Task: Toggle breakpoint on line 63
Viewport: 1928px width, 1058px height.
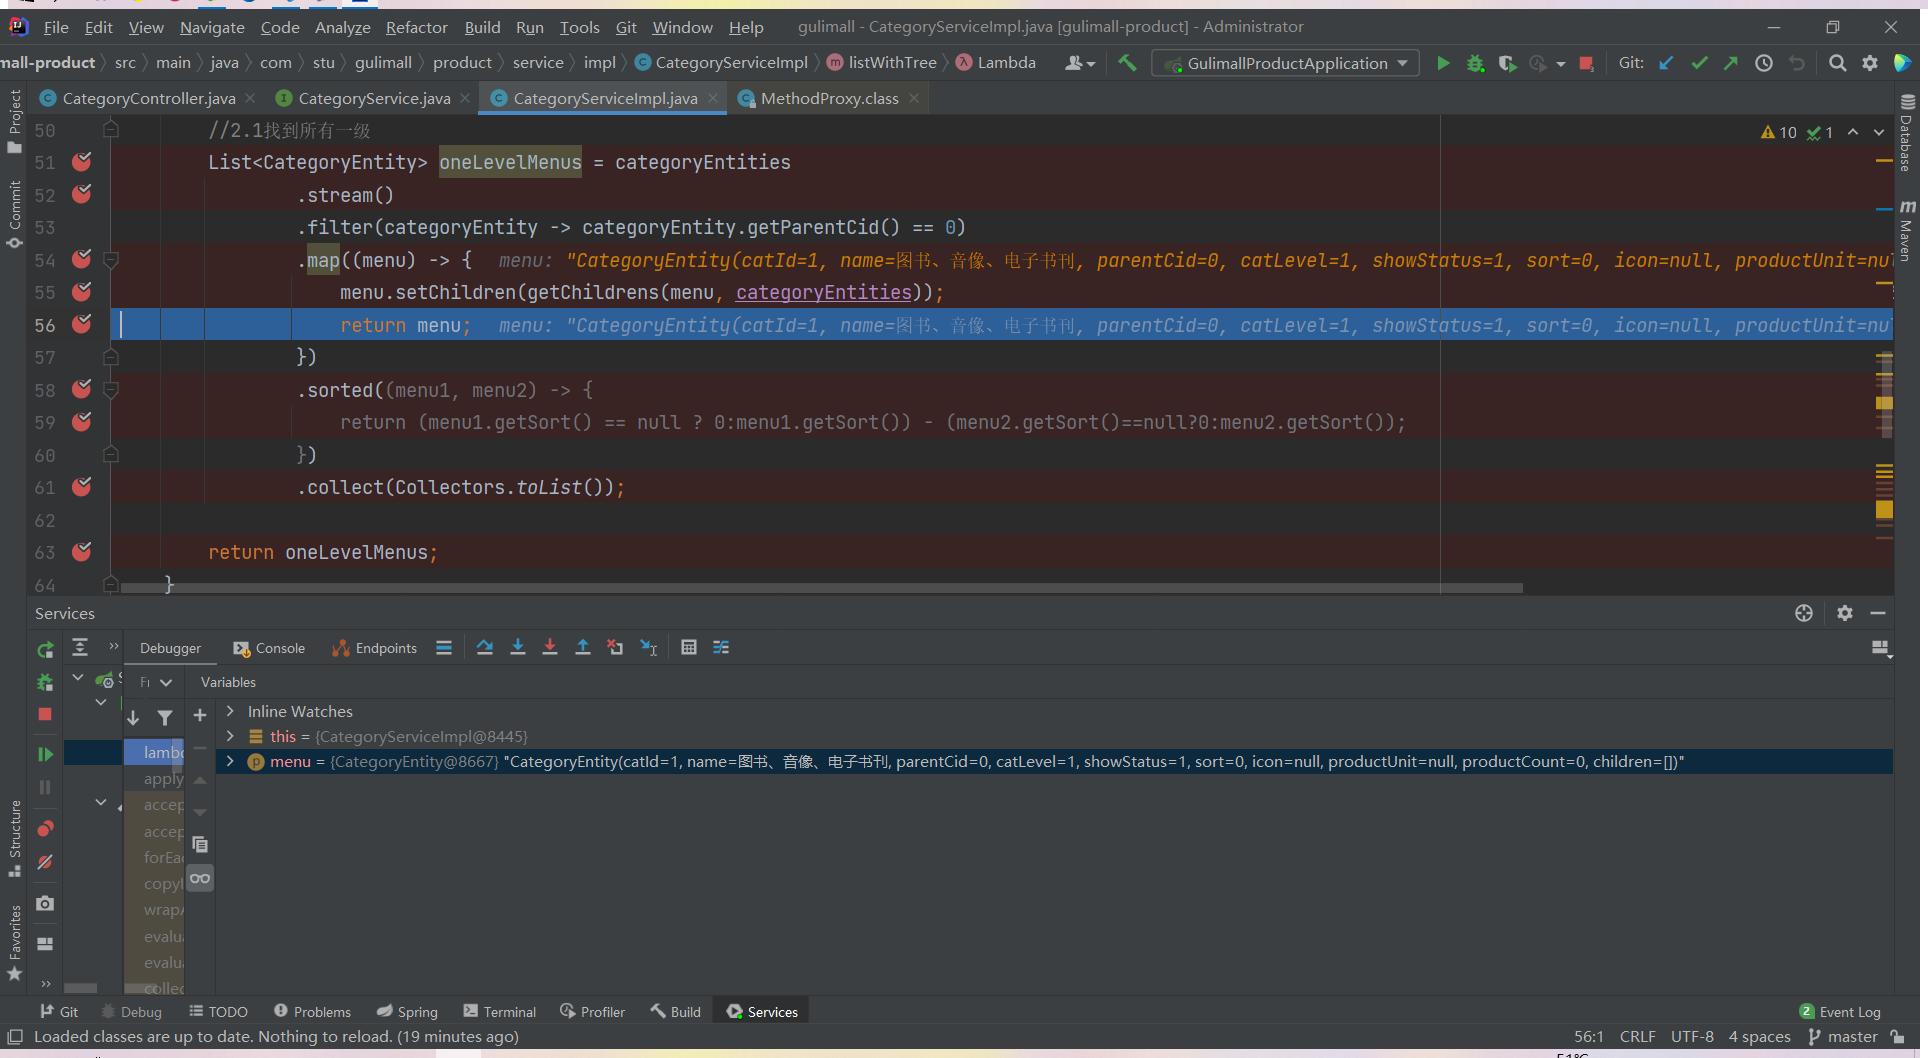Action: point(82,552)
